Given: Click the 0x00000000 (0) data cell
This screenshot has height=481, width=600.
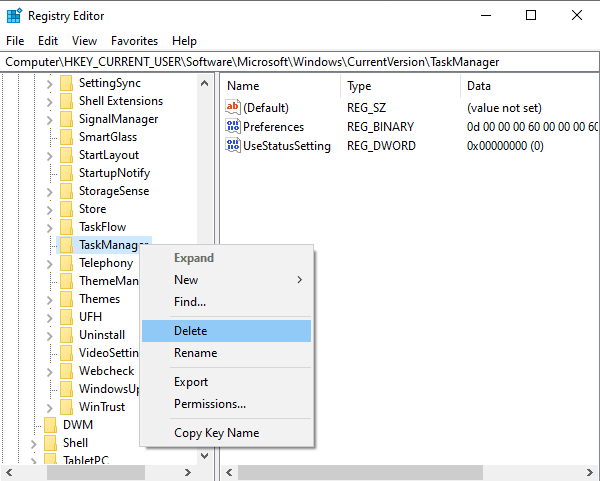Looking at the screenshot, I should coord(505,146).
